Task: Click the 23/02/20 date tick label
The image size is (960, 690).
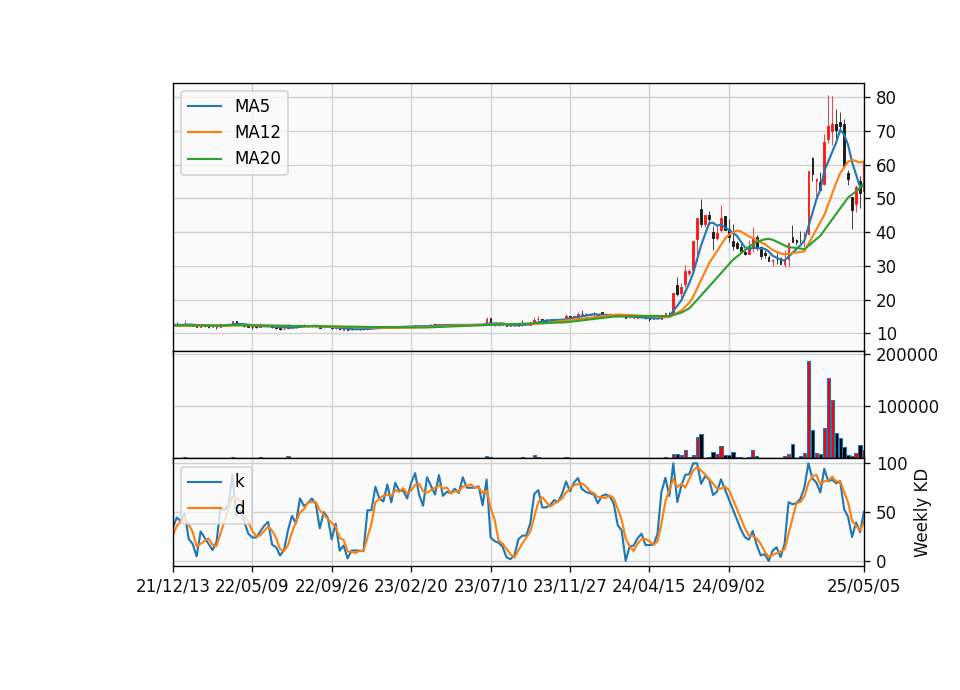Action: pos(411,586)
